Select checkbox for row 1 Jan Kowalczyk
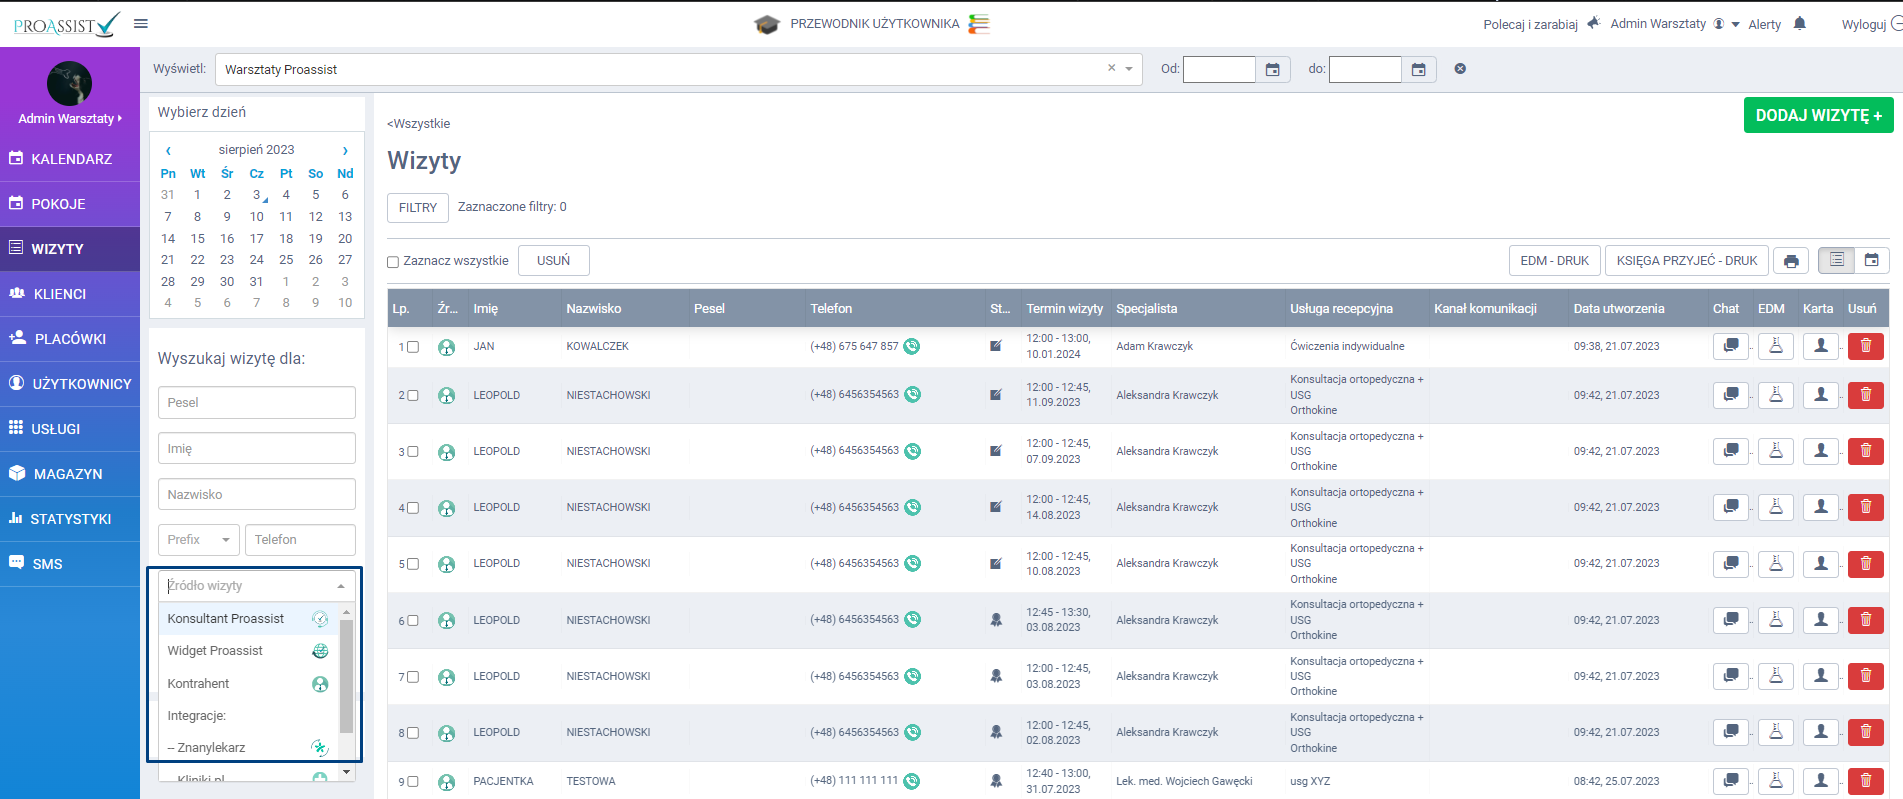This screenshot has height=799, width=1903. pos(412,347)
